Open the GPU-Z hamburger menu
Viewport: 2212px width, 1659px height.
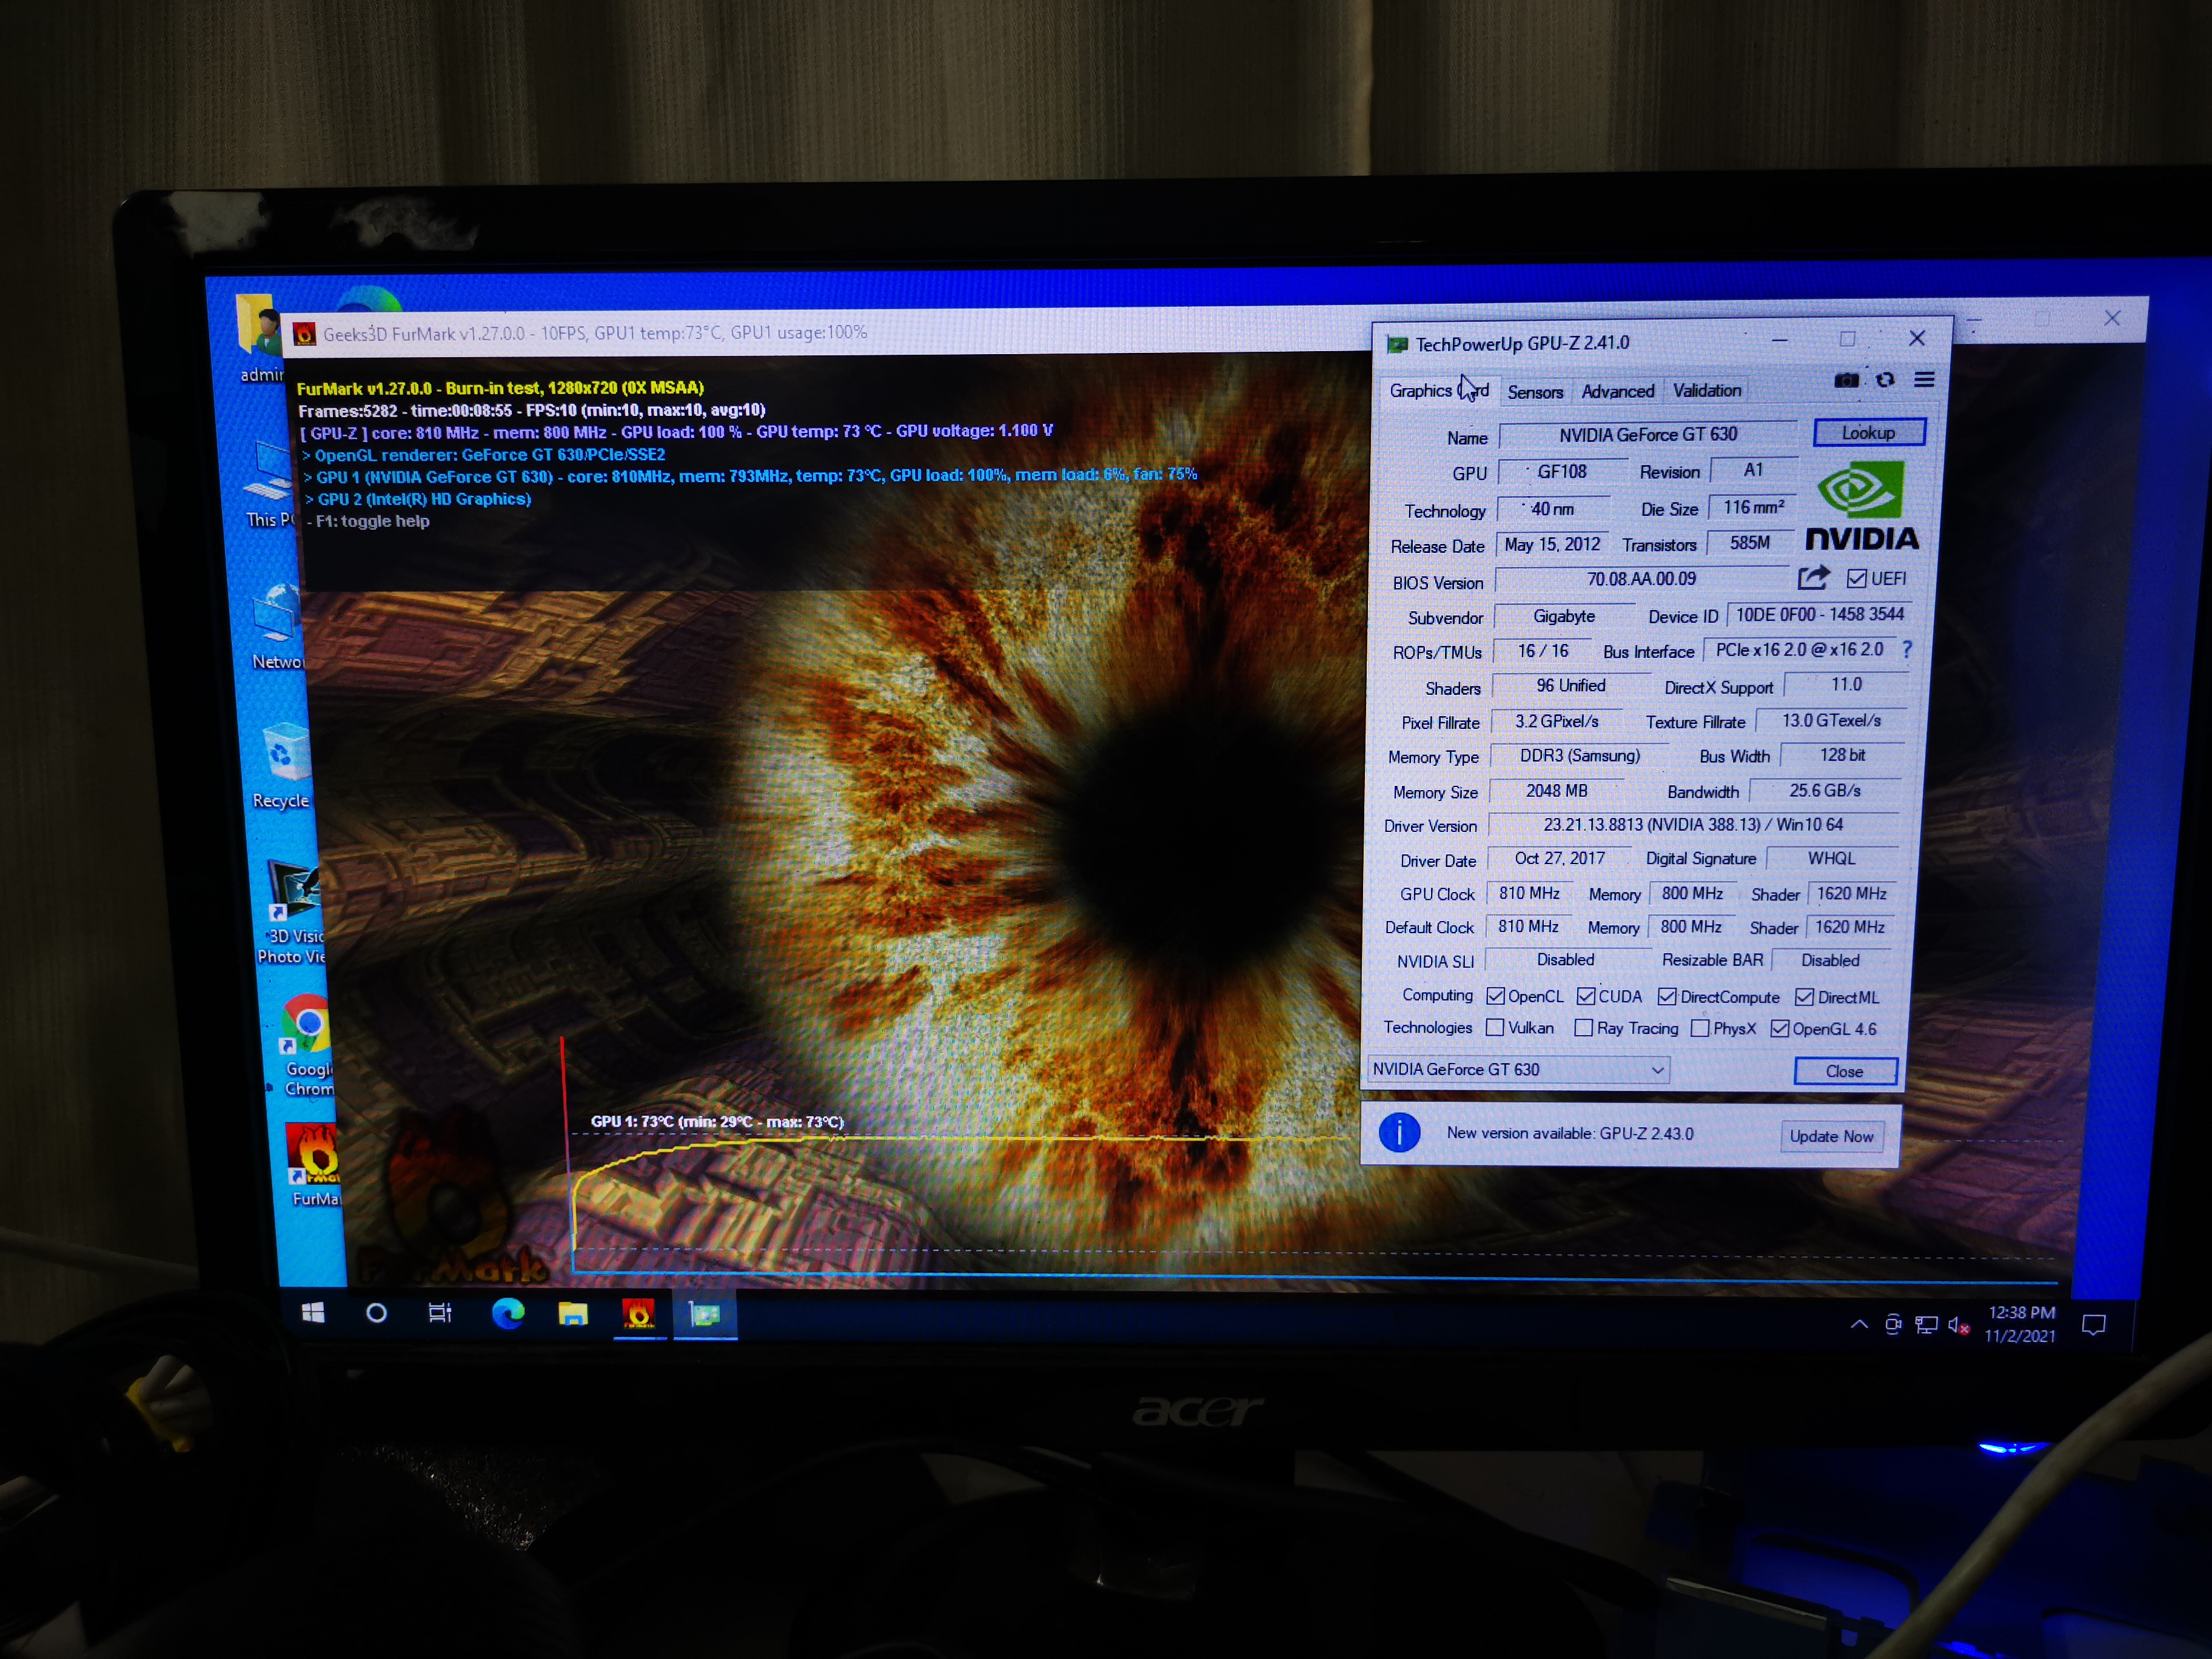coord(1924,380)
